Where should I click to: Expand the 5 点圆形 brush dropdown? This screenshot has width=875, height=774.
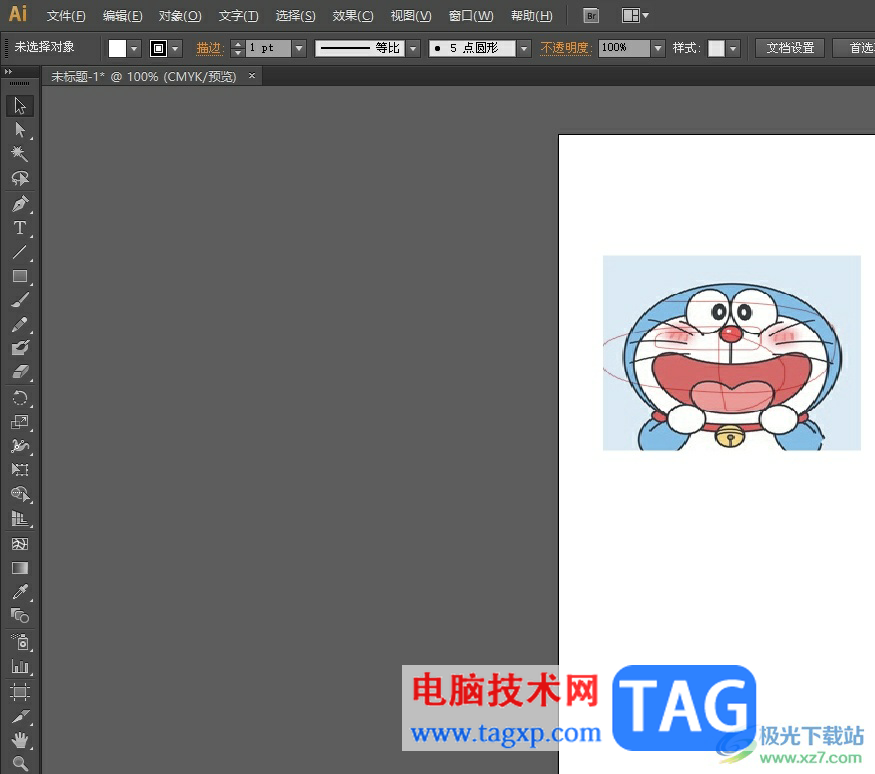click(523, 49)
